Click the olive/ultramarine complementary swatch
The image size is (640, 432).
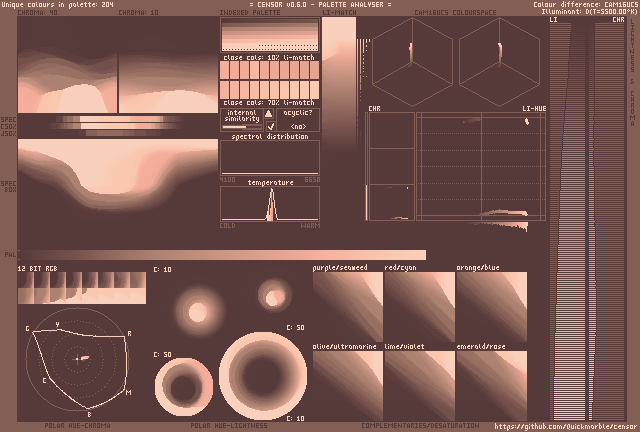[347, 384]
